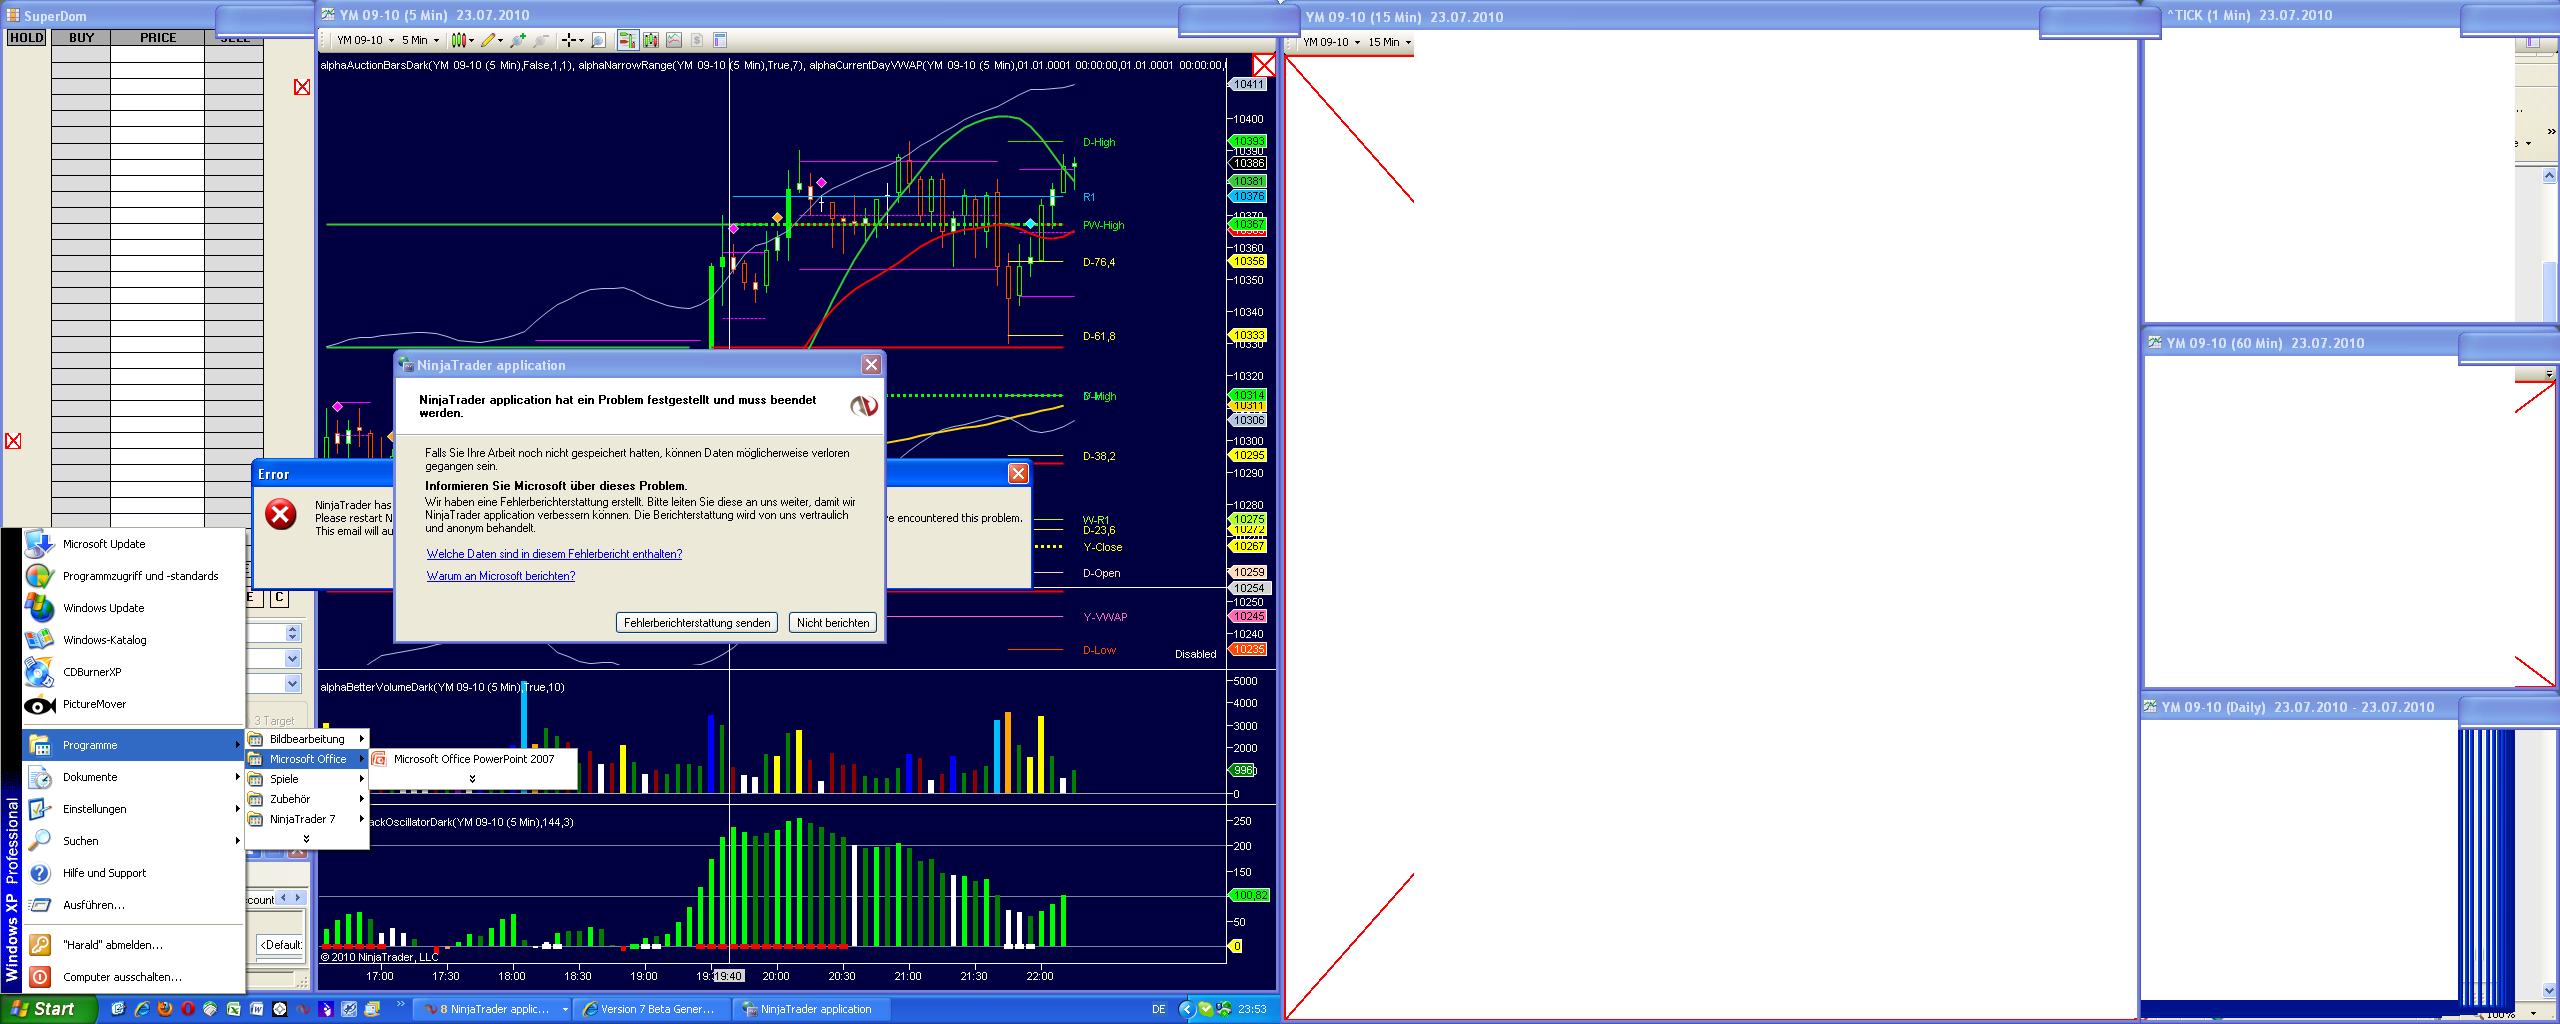The image size is (2560, 1024).
Task: Click the Disabled status text on chart
Action: coord(1195,654)
